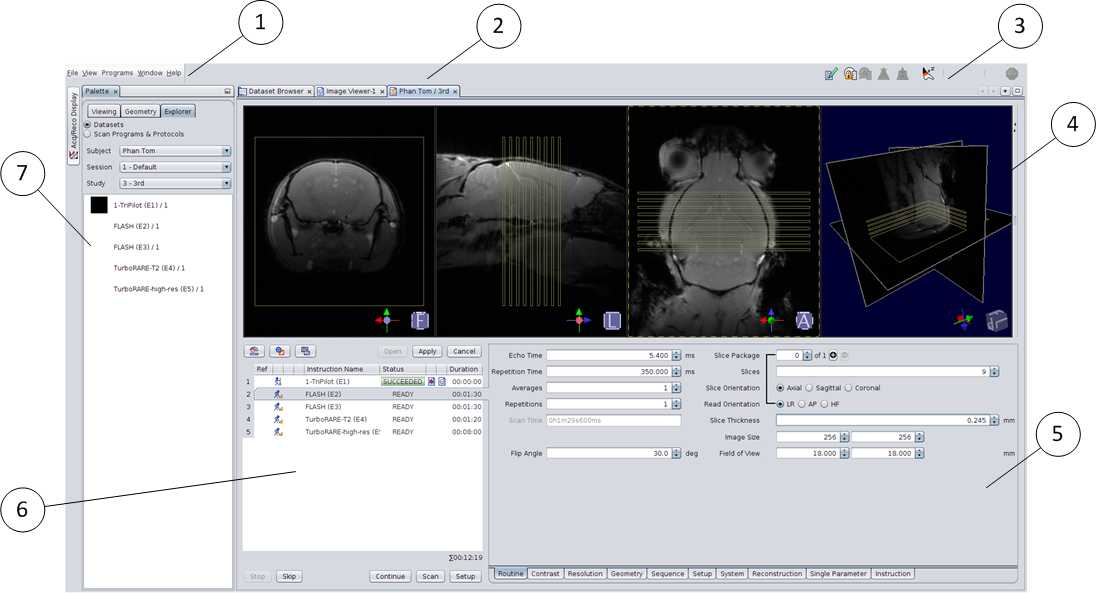
Task: Click the scan icon in TurboRARE-high-res row
Action: tap(277, 432)
